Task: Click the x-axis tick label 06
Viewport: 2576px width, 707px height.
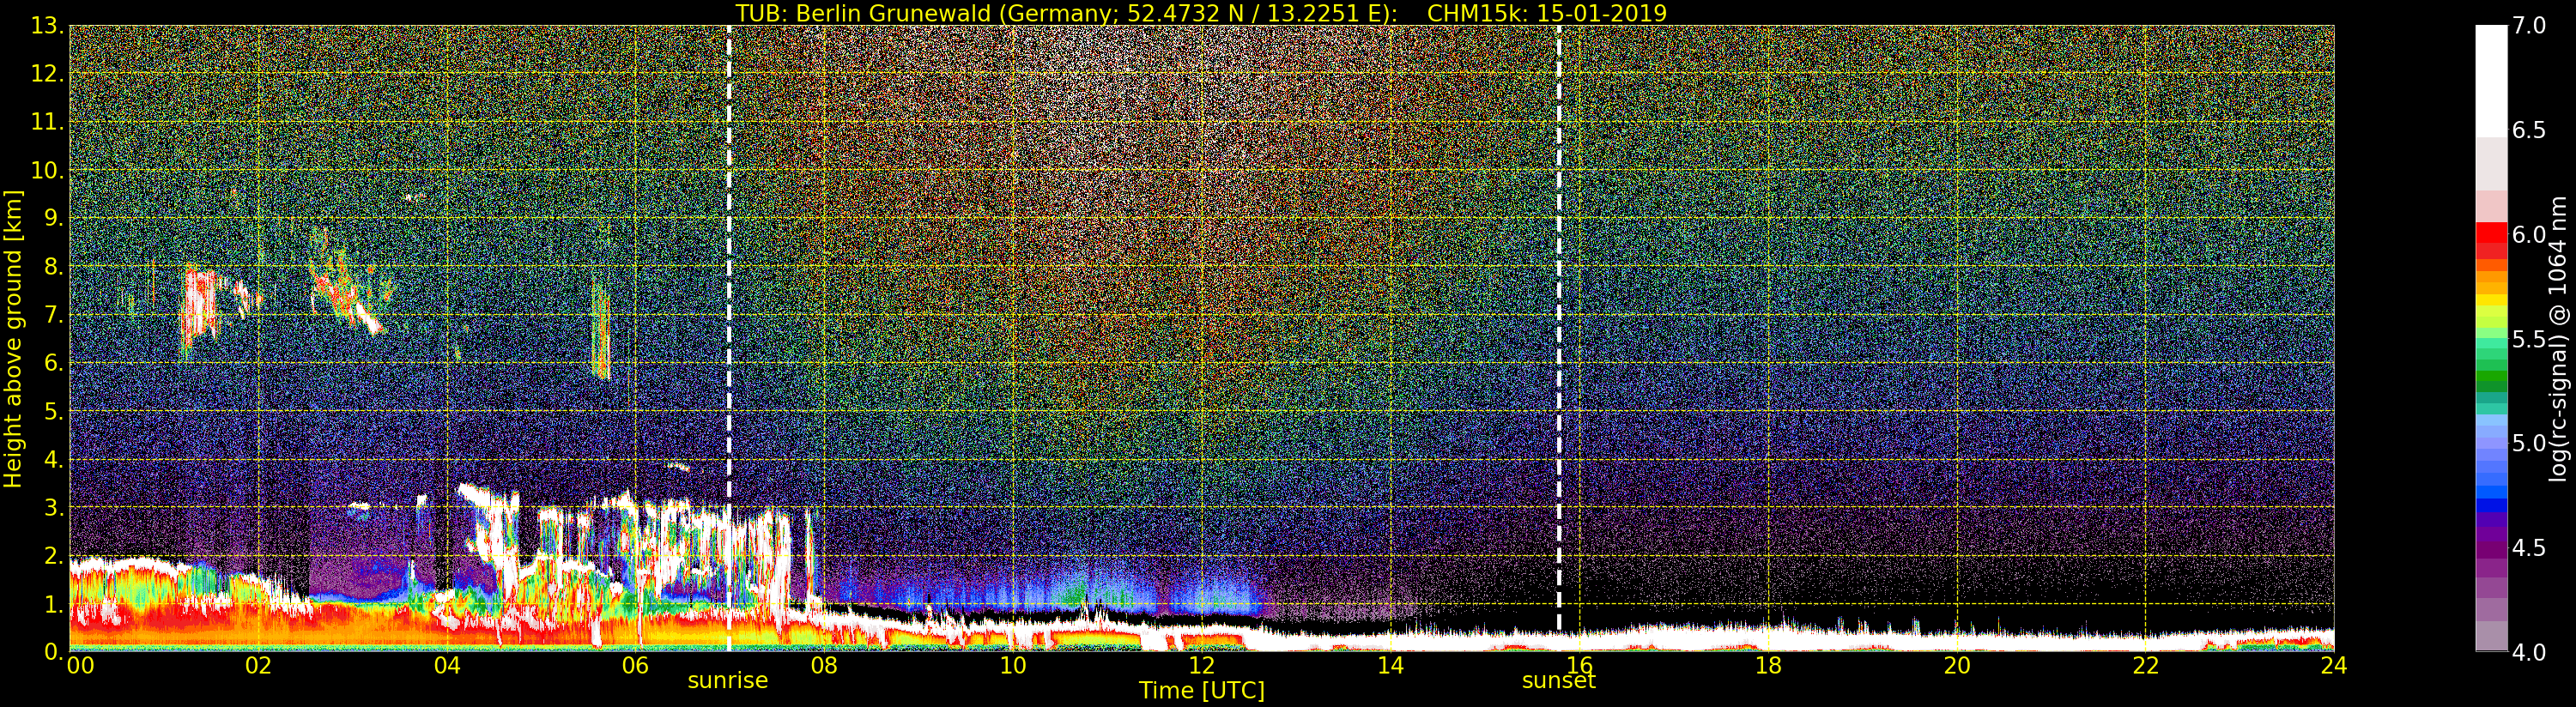Action: (636, 665)
